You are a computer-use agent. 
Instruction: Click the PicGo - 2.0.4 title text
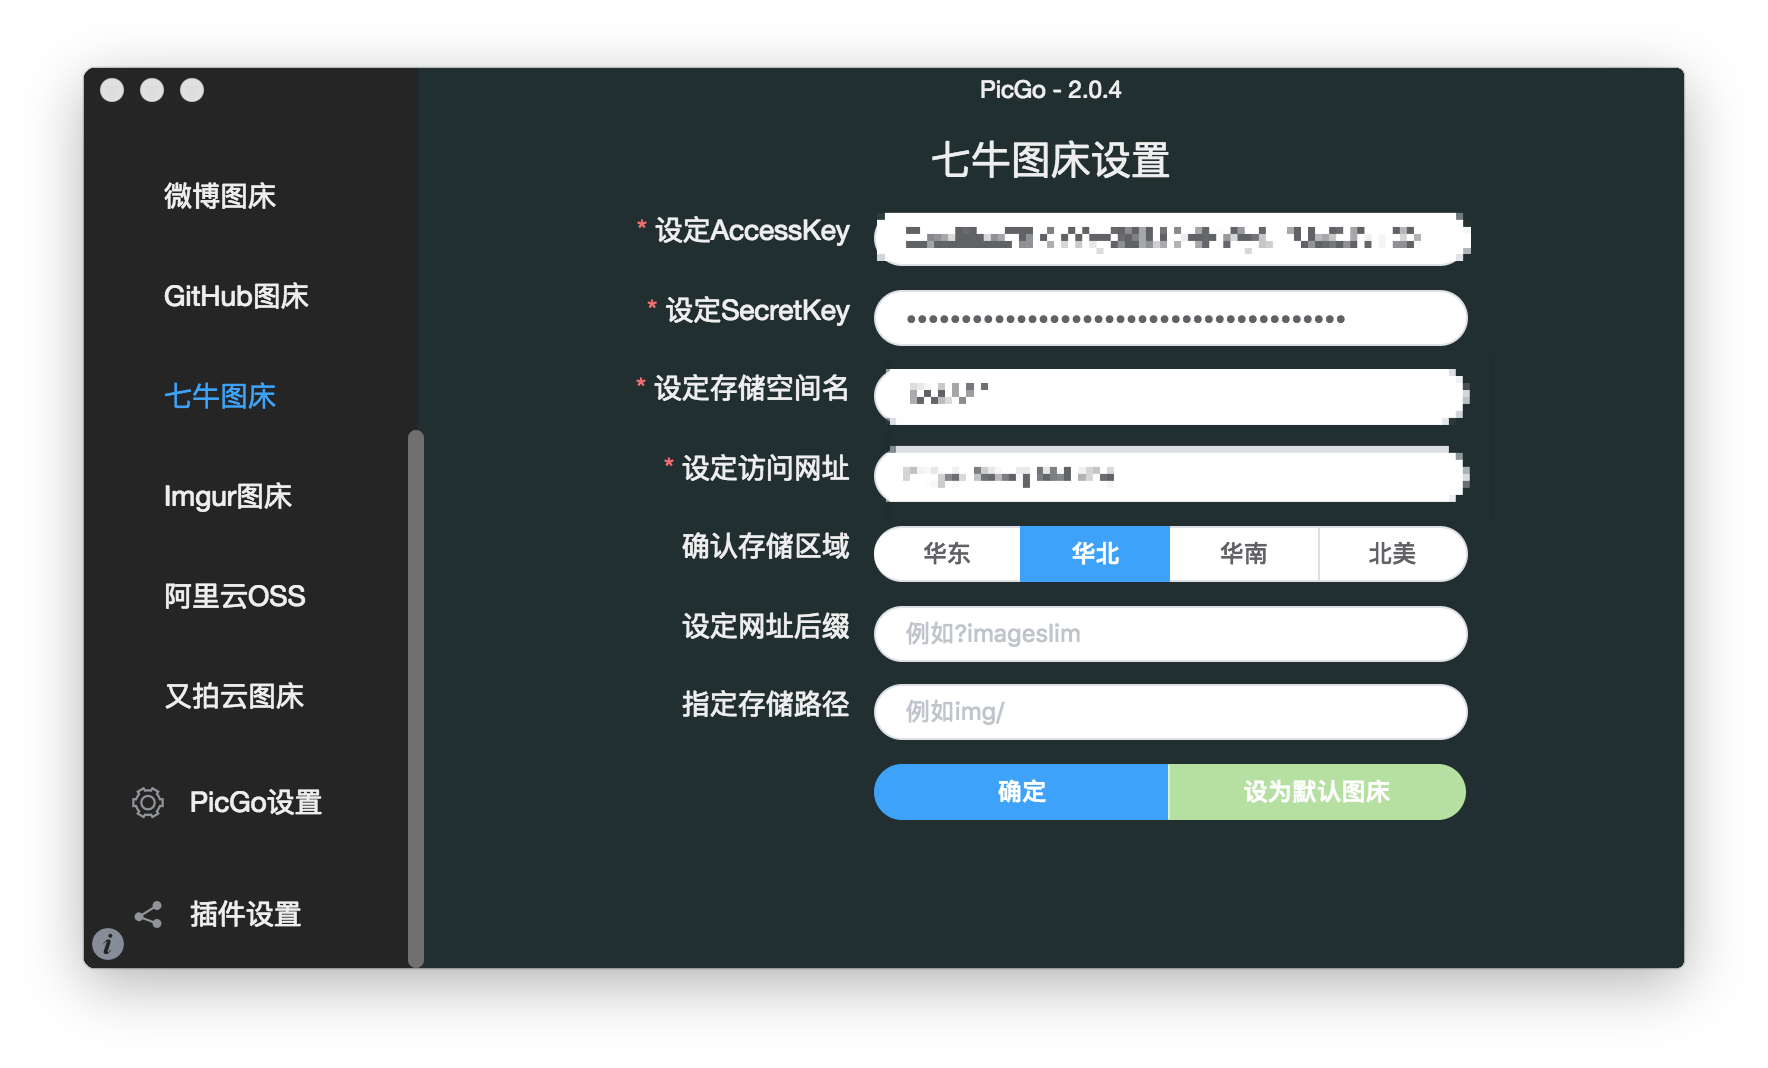coord(1050,90)
